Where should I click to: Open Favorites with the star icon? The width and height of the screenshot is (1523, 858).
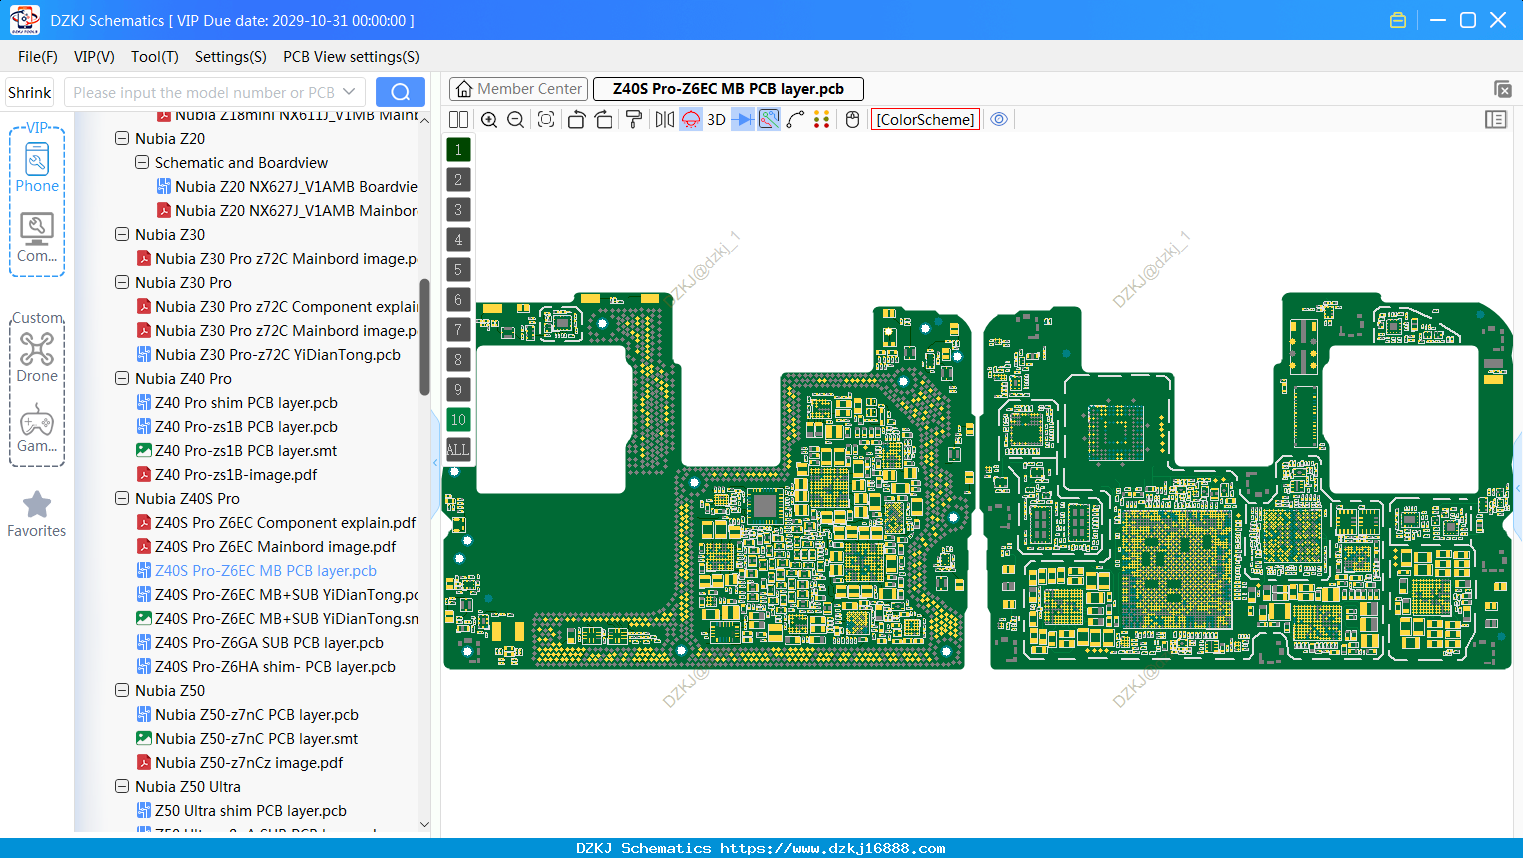point(37,514)
